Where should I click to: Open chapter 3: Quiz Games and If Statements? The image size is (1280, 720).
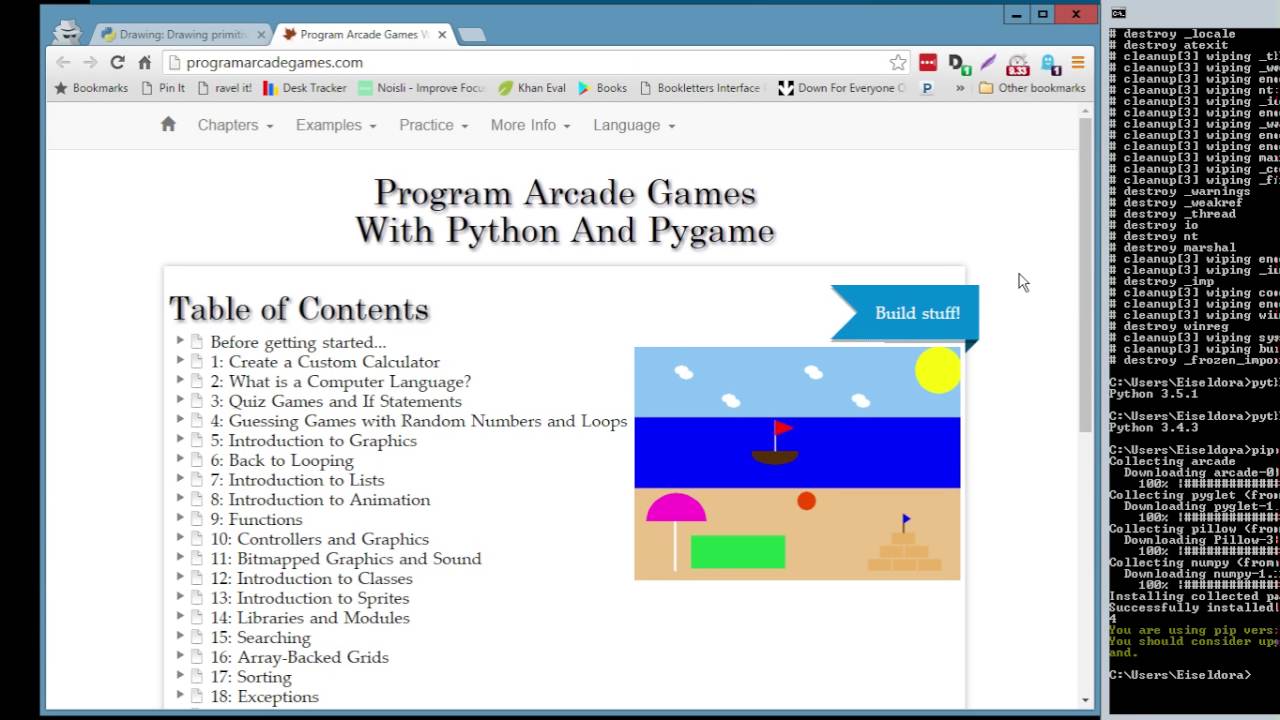coord(336,401)
